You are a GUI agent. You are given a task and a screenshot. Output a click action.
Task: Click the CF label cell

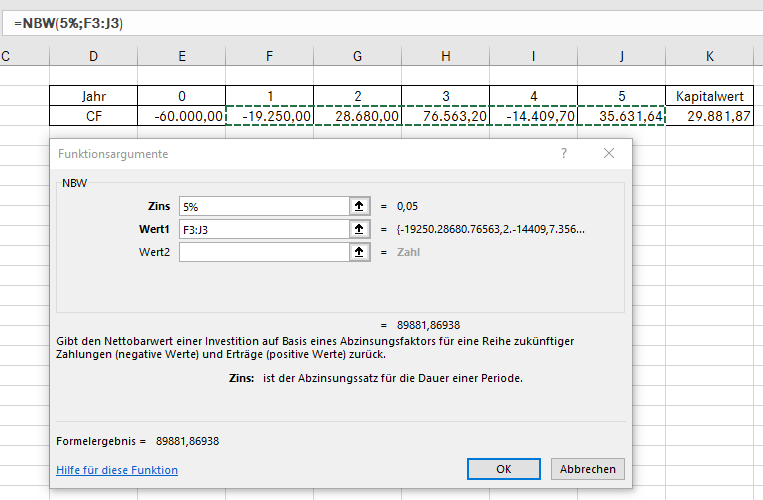coord(93,116)
